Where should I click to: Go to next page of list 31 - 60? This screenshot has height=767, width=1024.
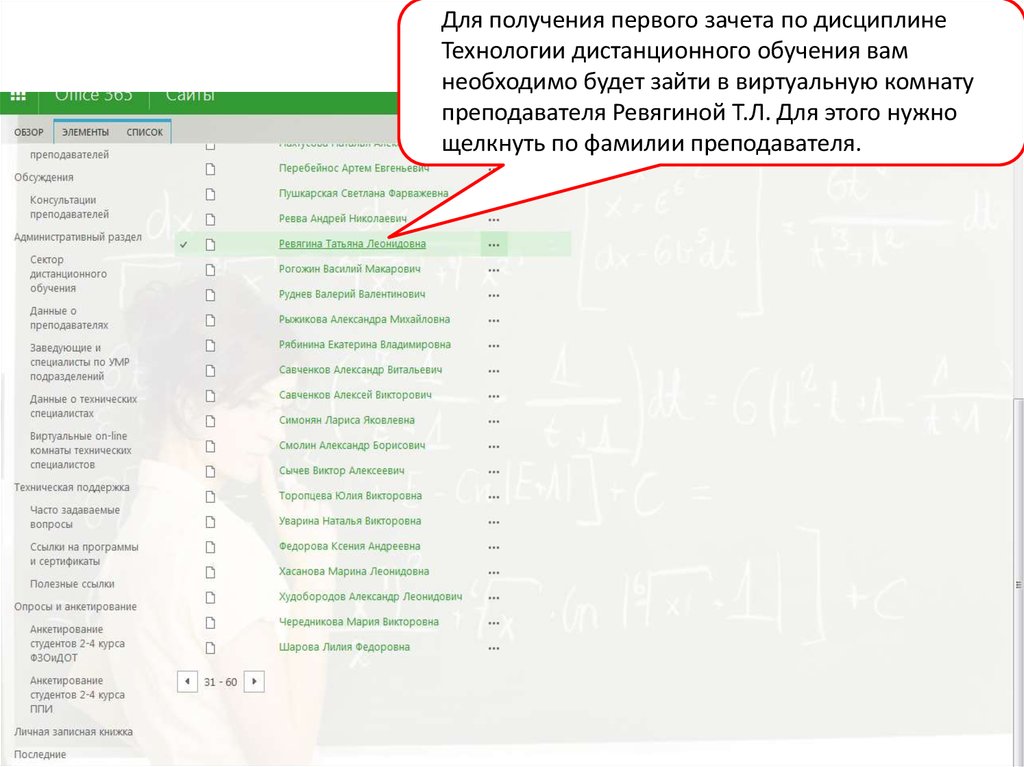click(254, 681)
